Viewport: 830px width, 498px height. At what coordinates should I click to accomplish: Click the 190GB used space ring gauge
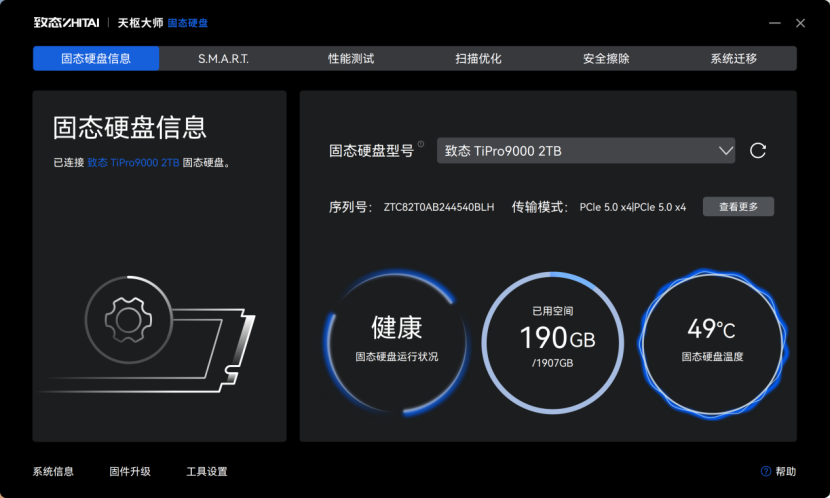(553, 339)
